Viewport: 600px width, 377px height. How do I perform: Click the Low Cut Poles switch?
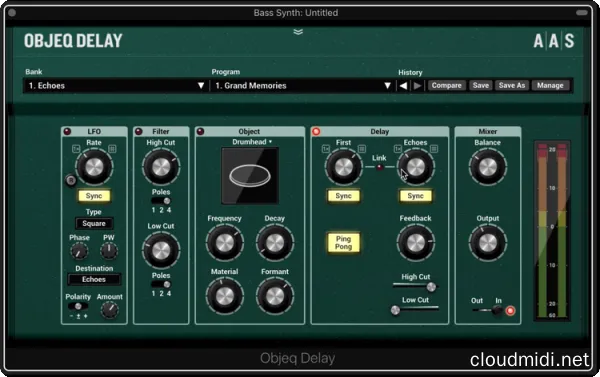coord(161,284)
